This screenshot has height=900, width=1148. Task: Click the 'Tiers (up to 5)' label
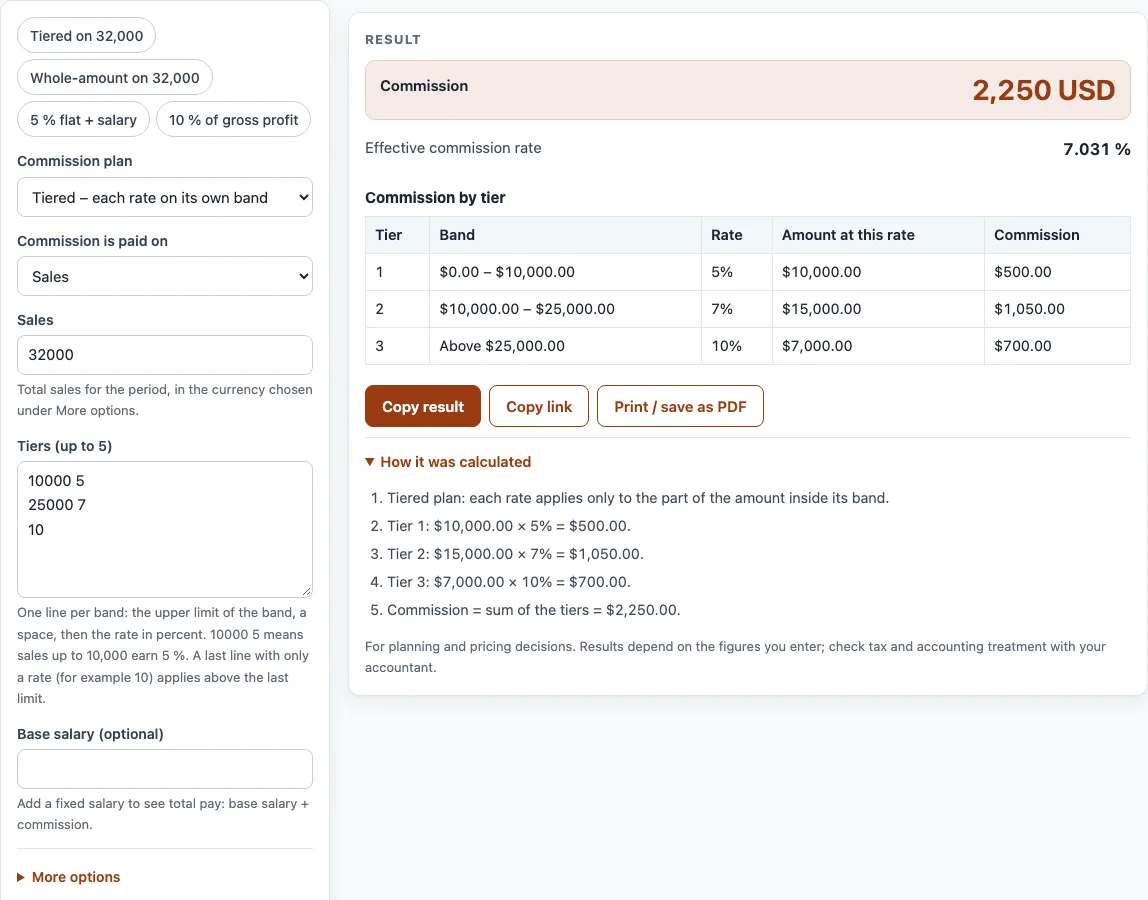64,446
